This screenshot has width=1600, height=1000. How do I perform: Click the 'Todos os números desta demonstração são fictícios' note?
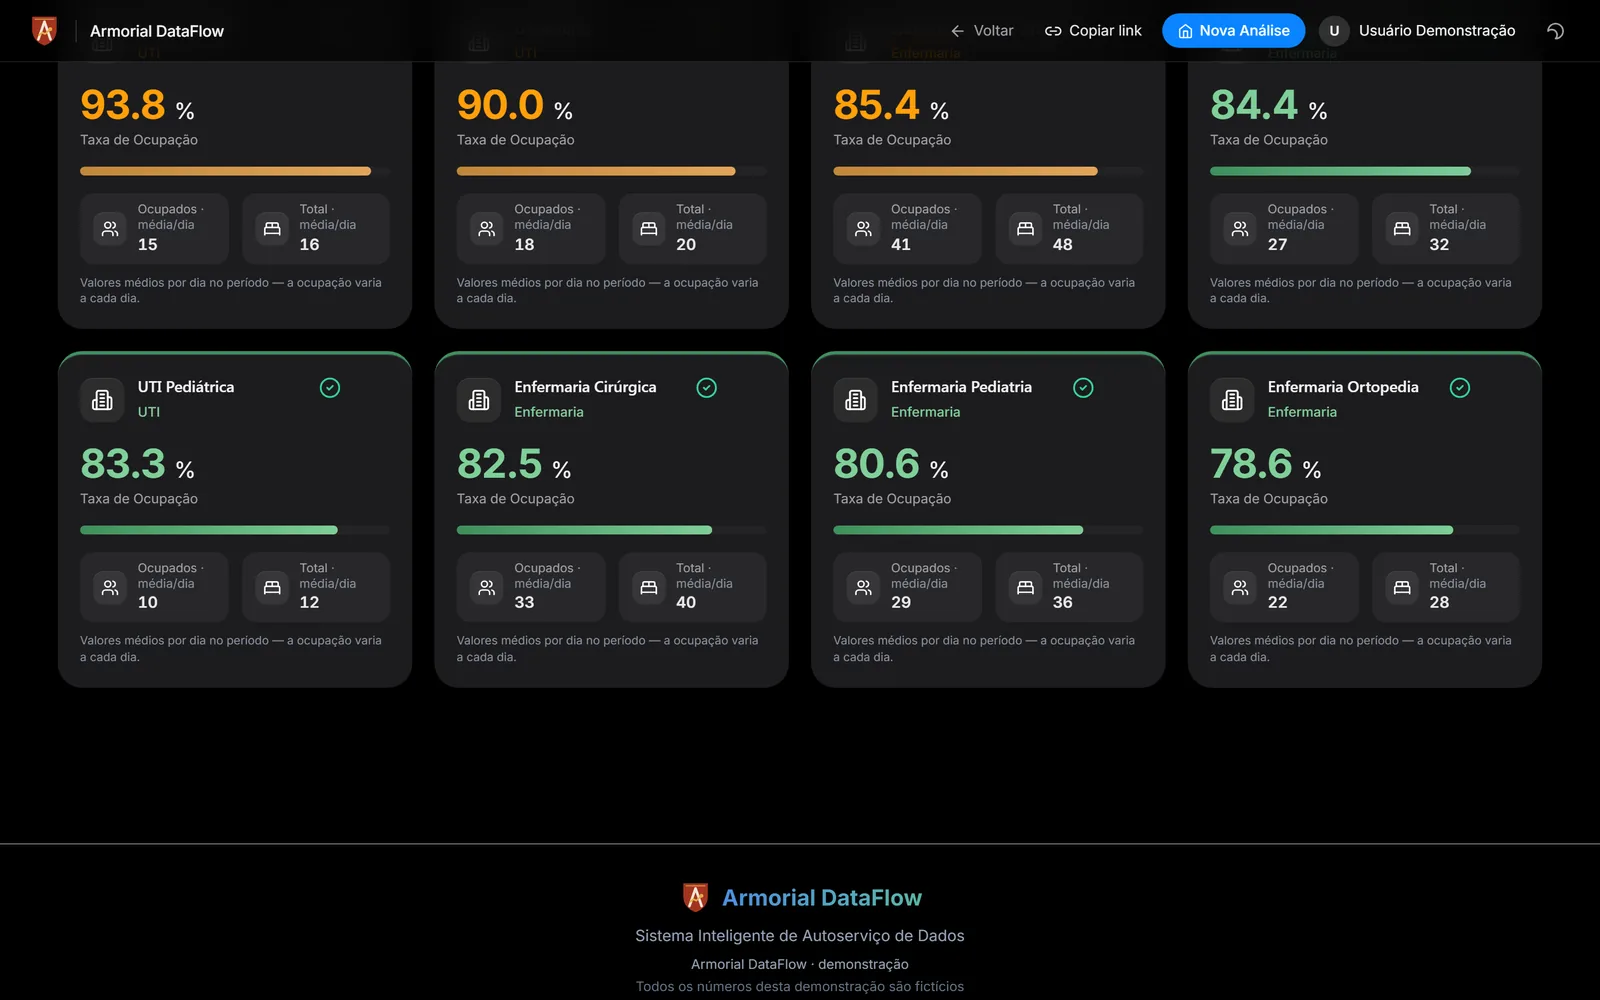pyautogui.click(x=800, y=986)
